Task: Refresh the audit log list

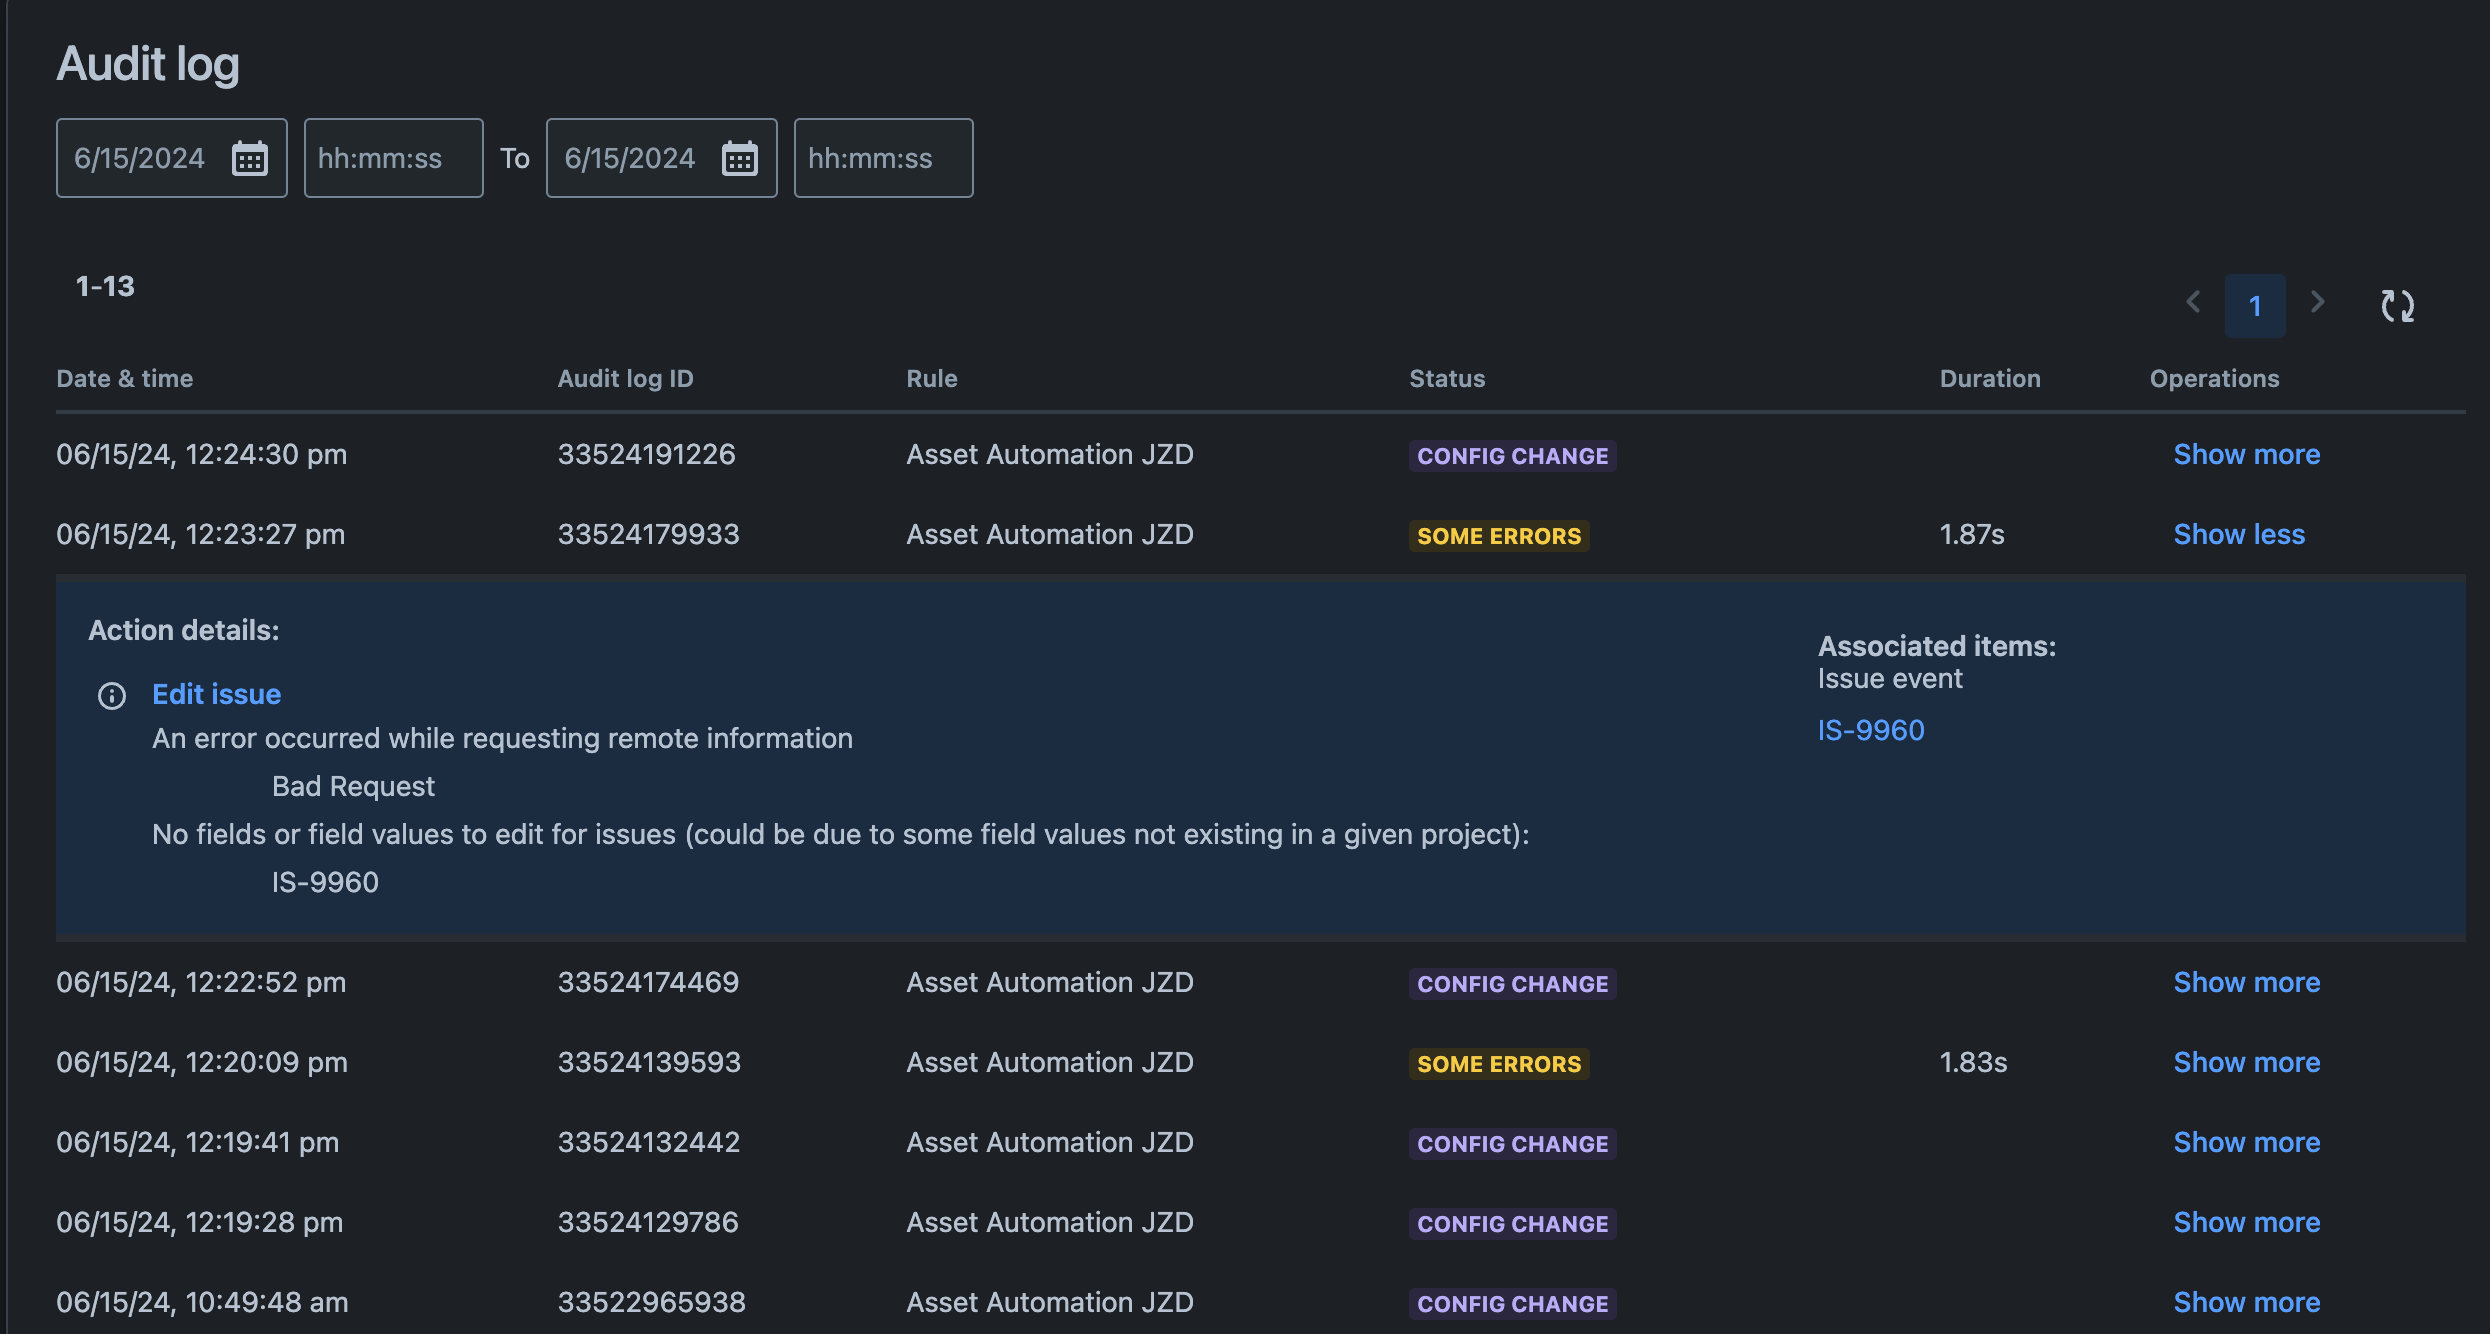Action: click(2396, 305)
